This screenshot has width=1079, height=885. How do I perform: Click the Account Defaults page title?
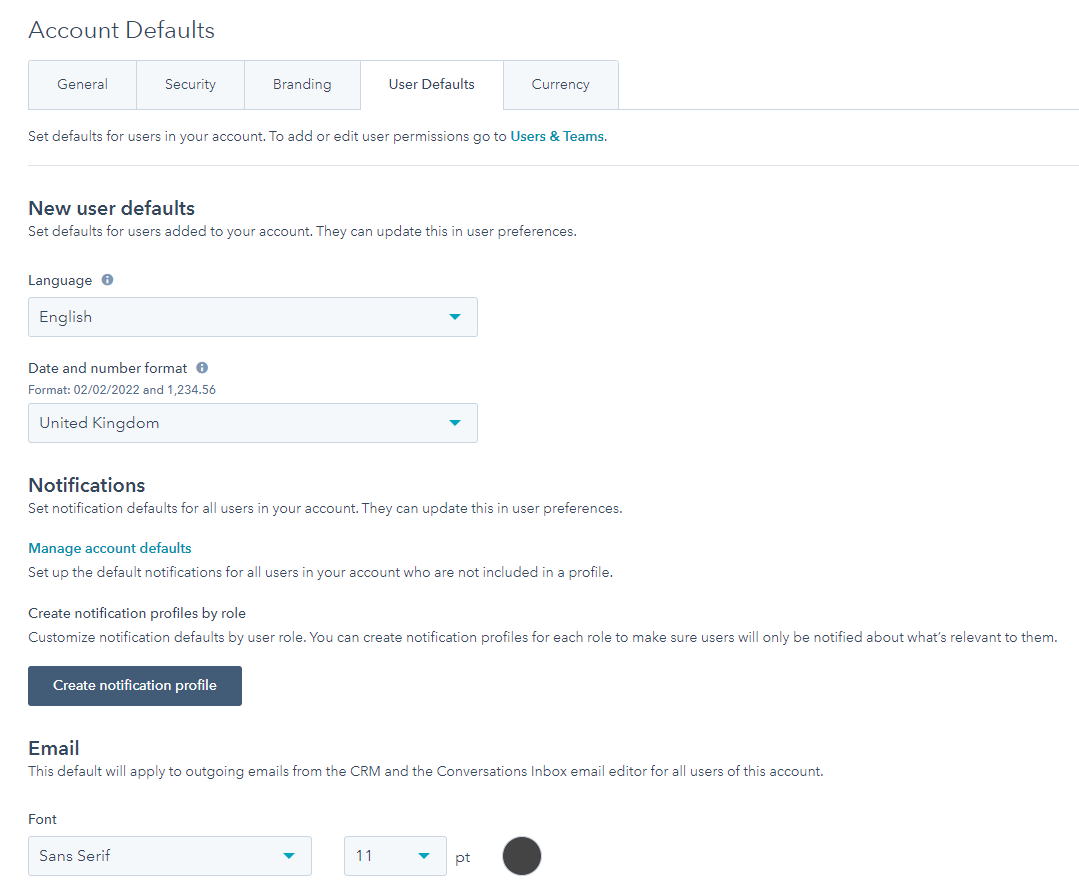[121, 30]
